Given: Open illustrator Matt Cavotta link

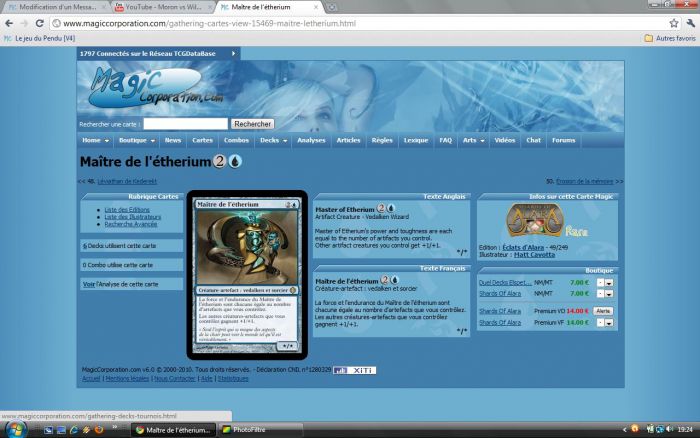Looking at the screenshot, I should [x=534, y=254].
